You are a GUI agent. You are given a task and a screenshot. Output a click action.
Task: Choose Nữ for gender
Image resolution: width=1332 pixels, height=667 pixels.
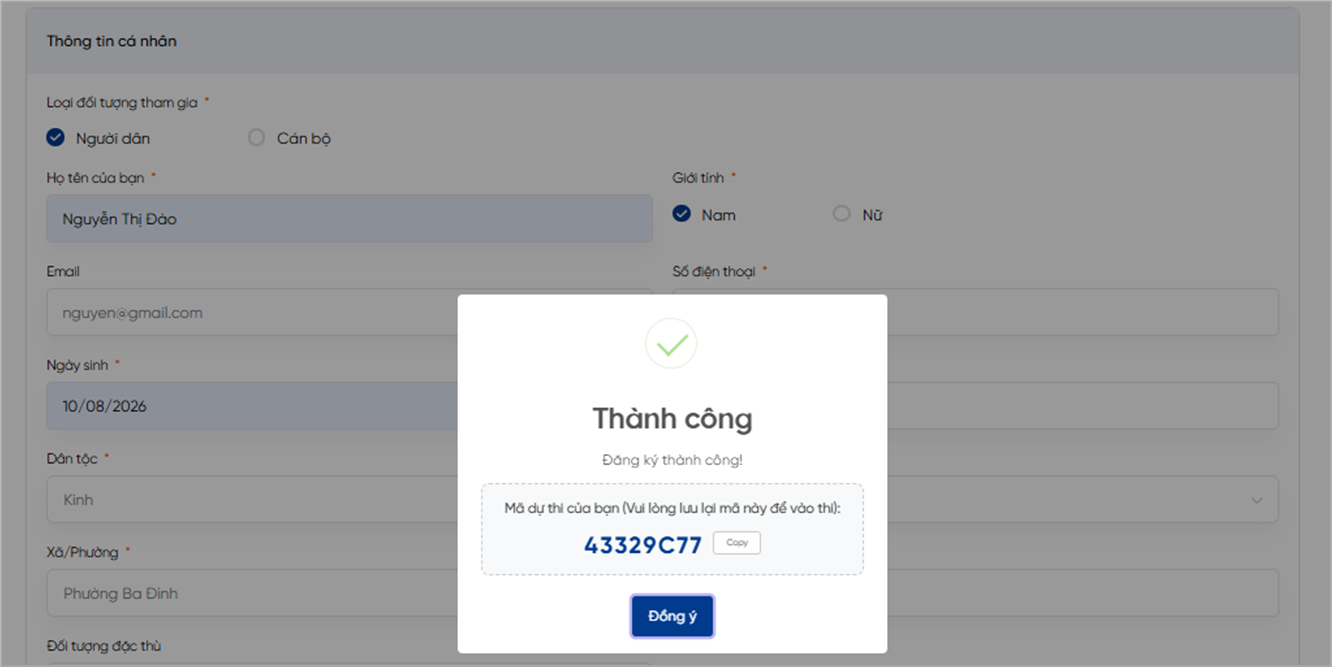coord(842,214)
